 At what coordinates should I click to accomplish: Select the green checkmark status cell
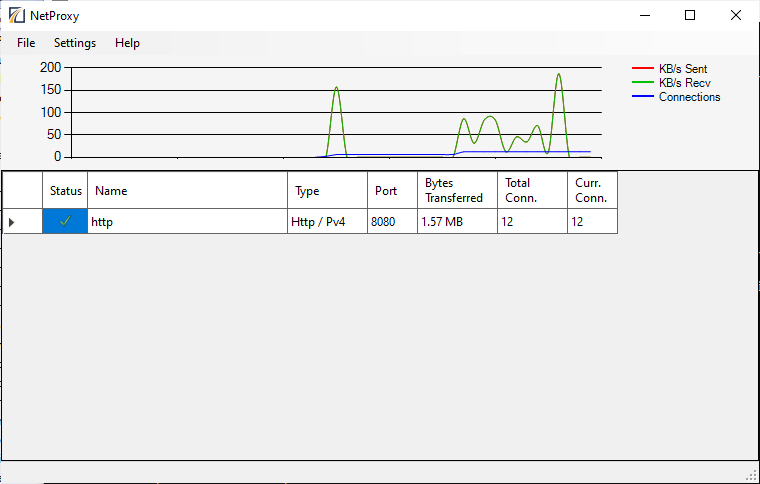pos(65,221)
